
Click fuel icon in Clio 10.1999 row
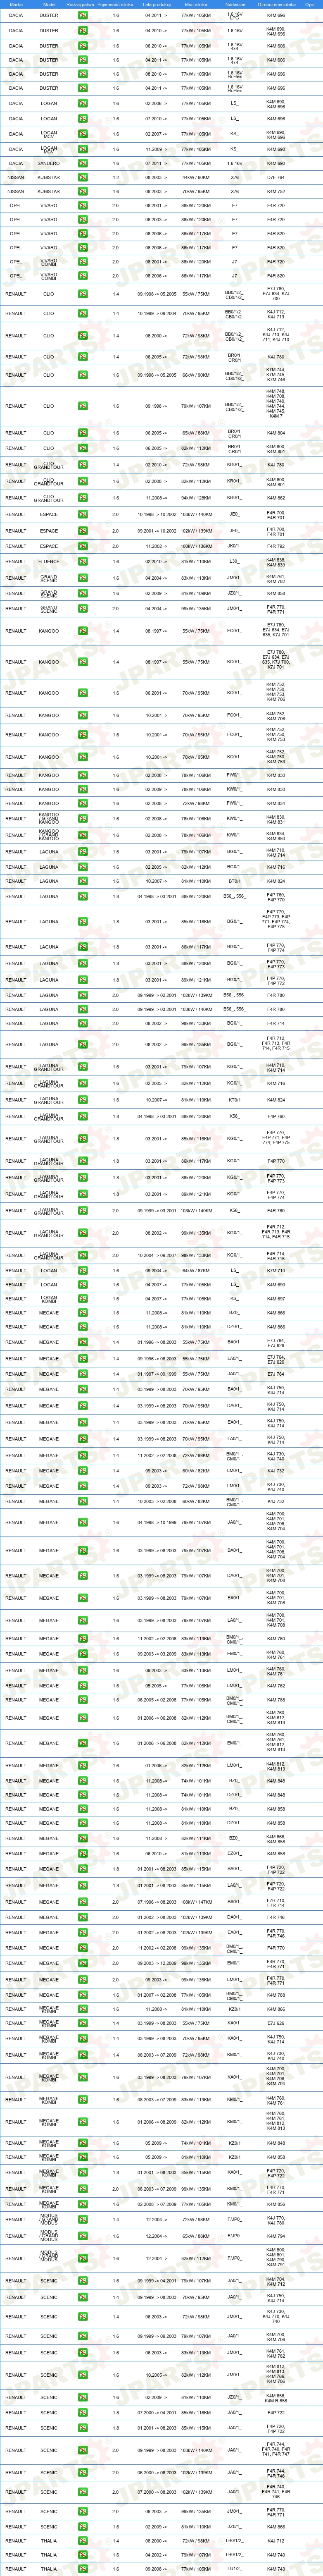pos(82,314)
